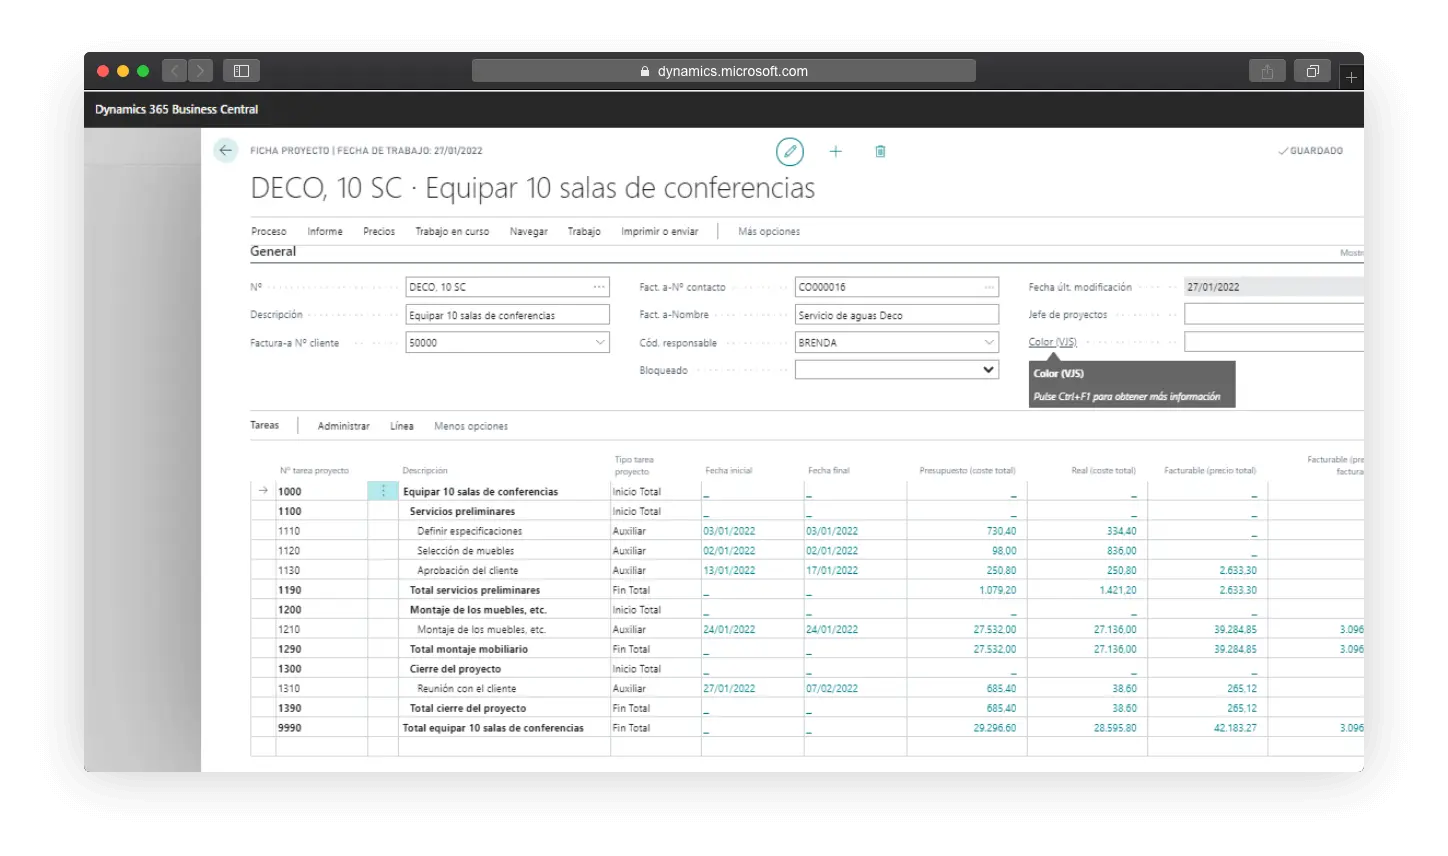
Task: Click the browser show tabs icon
Action: (1312, 71)
